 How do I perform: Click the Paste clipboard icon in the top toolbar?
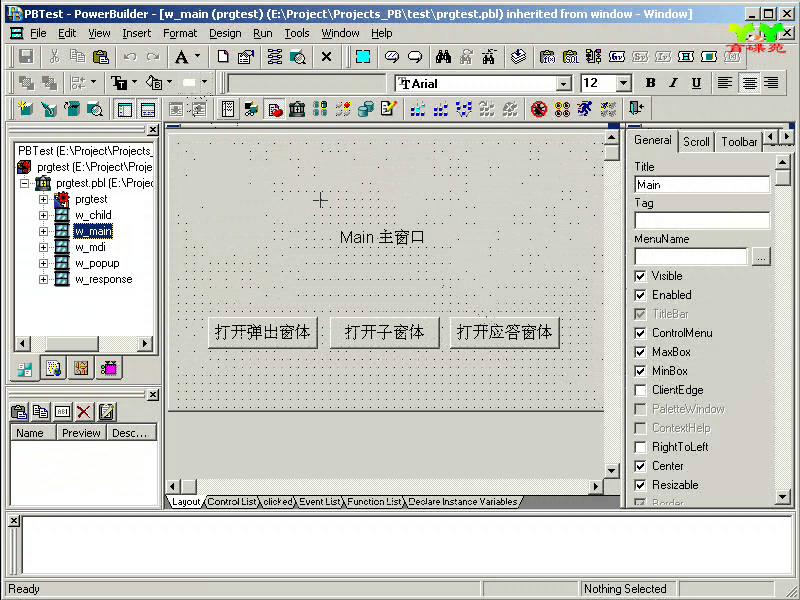click(x=101, y=56)
